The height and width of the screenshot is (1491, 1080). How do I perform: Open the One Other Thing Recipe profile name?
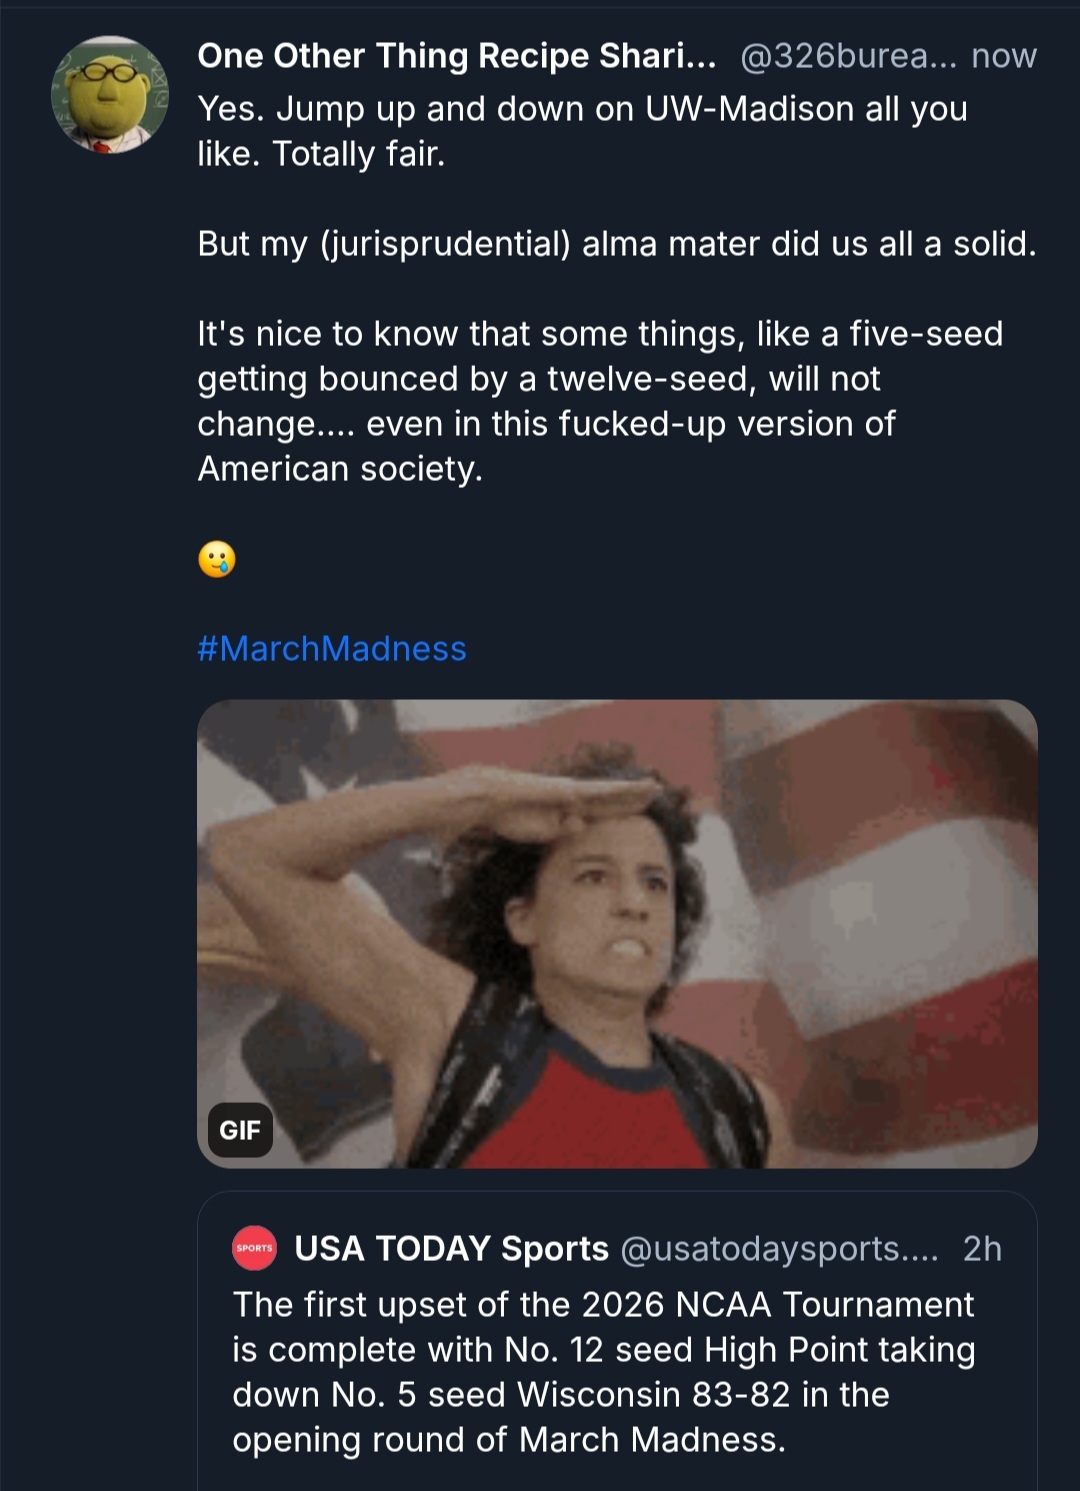click(x=456, y=56)
